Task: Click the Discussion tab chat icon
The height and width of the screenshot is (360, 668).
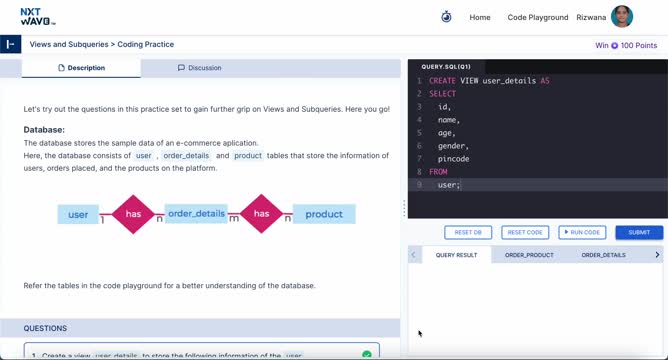Action: [181, 68]
